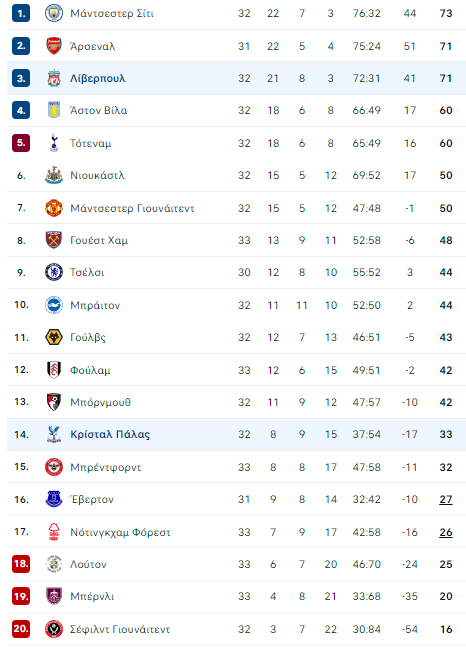
Task: Select the Crystal Palace eagle crest
Action: click(54, 434)
